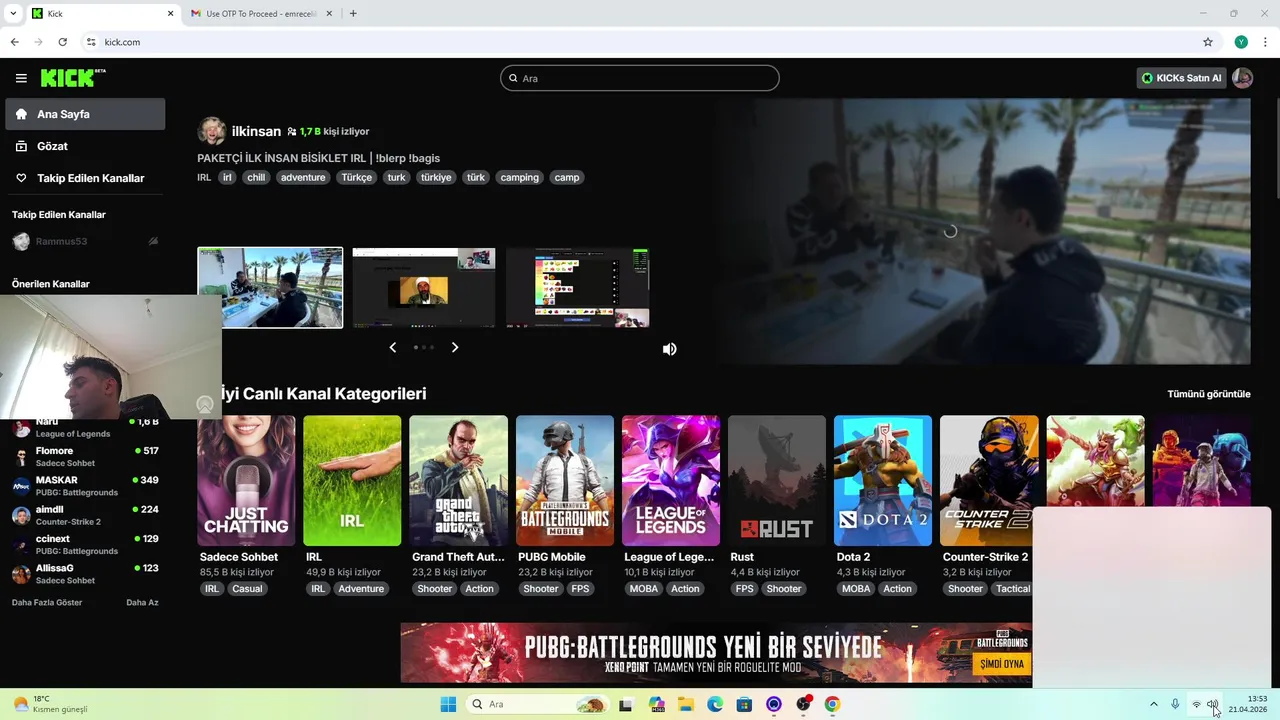The height and width of the screenshot is (720, 1280).
Task: Click the Rammus53 offline channel icon
Action: [x=21, y=241]
